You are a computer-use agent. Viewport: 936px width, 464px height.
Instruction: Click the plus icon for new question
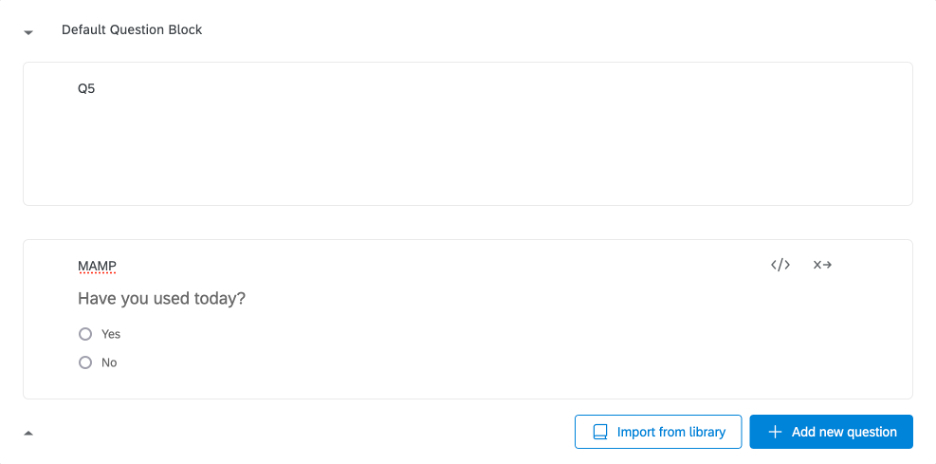tap(775, 432)
